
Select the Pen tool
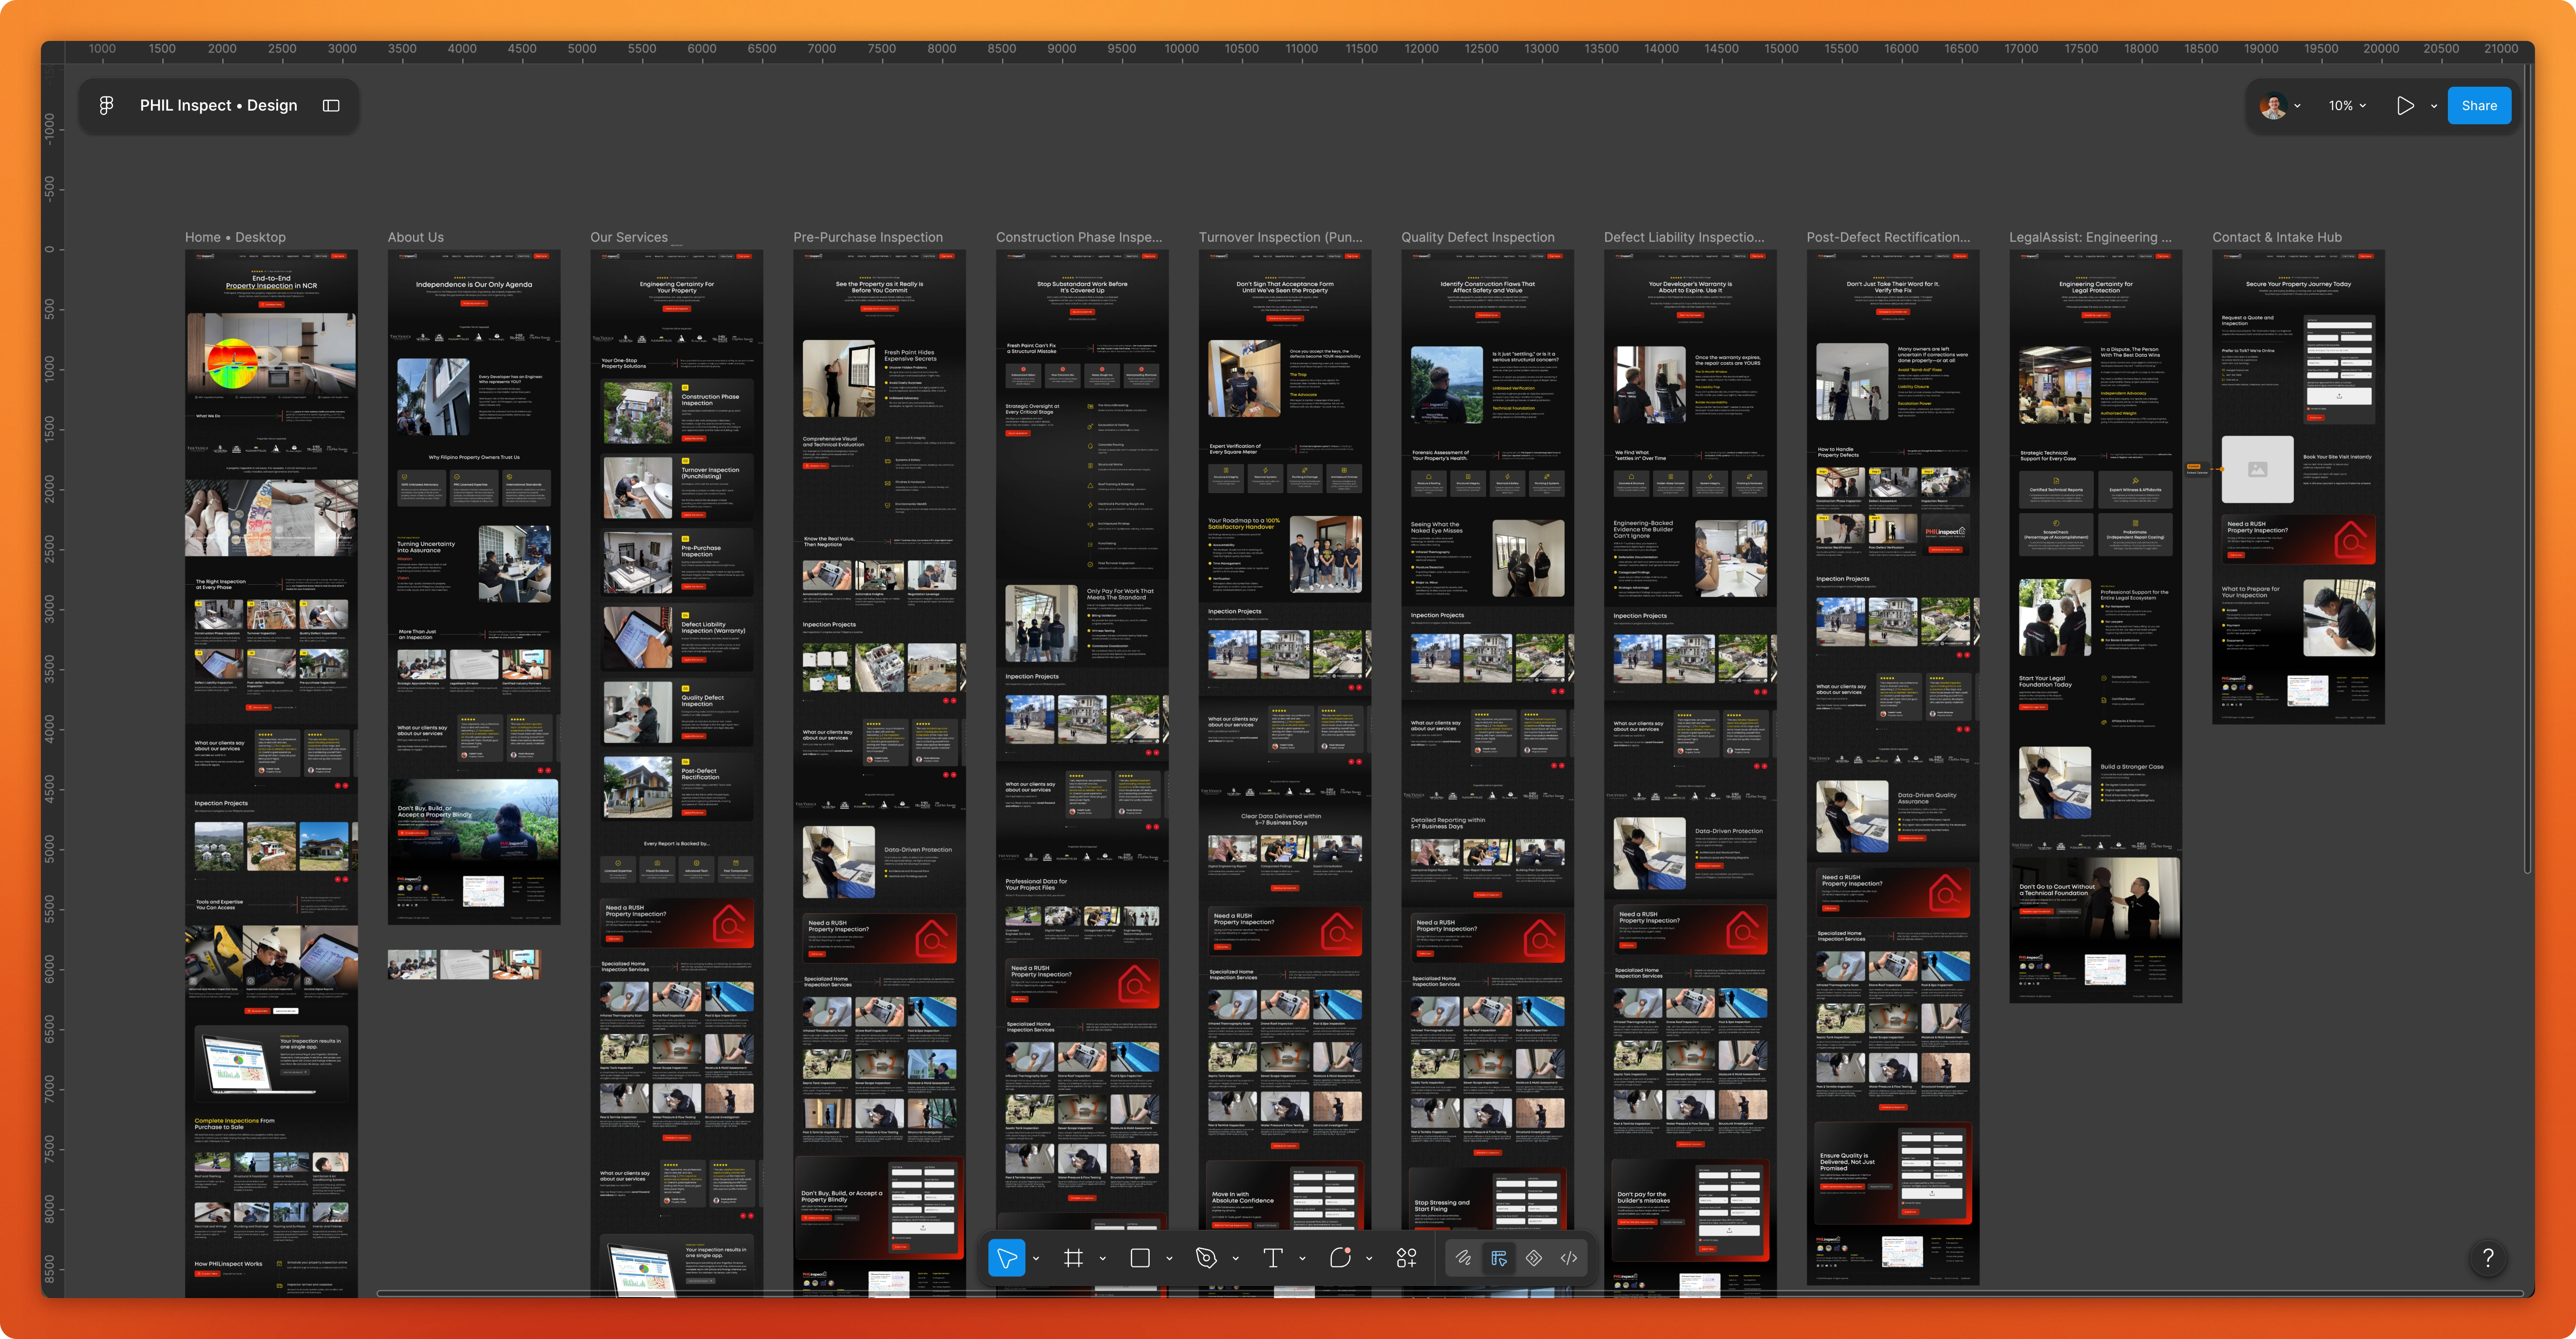pyautogui.click(x=1206, y=1258)
